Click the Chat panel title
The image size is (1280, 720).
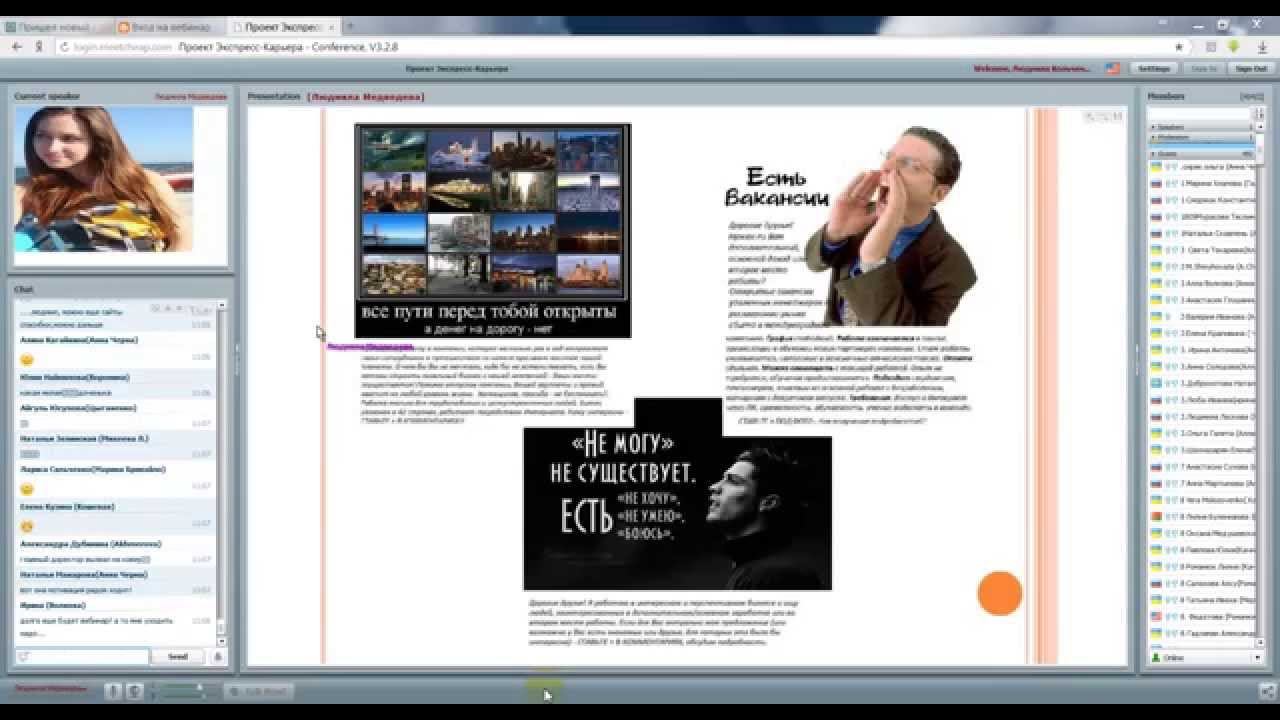24,289
